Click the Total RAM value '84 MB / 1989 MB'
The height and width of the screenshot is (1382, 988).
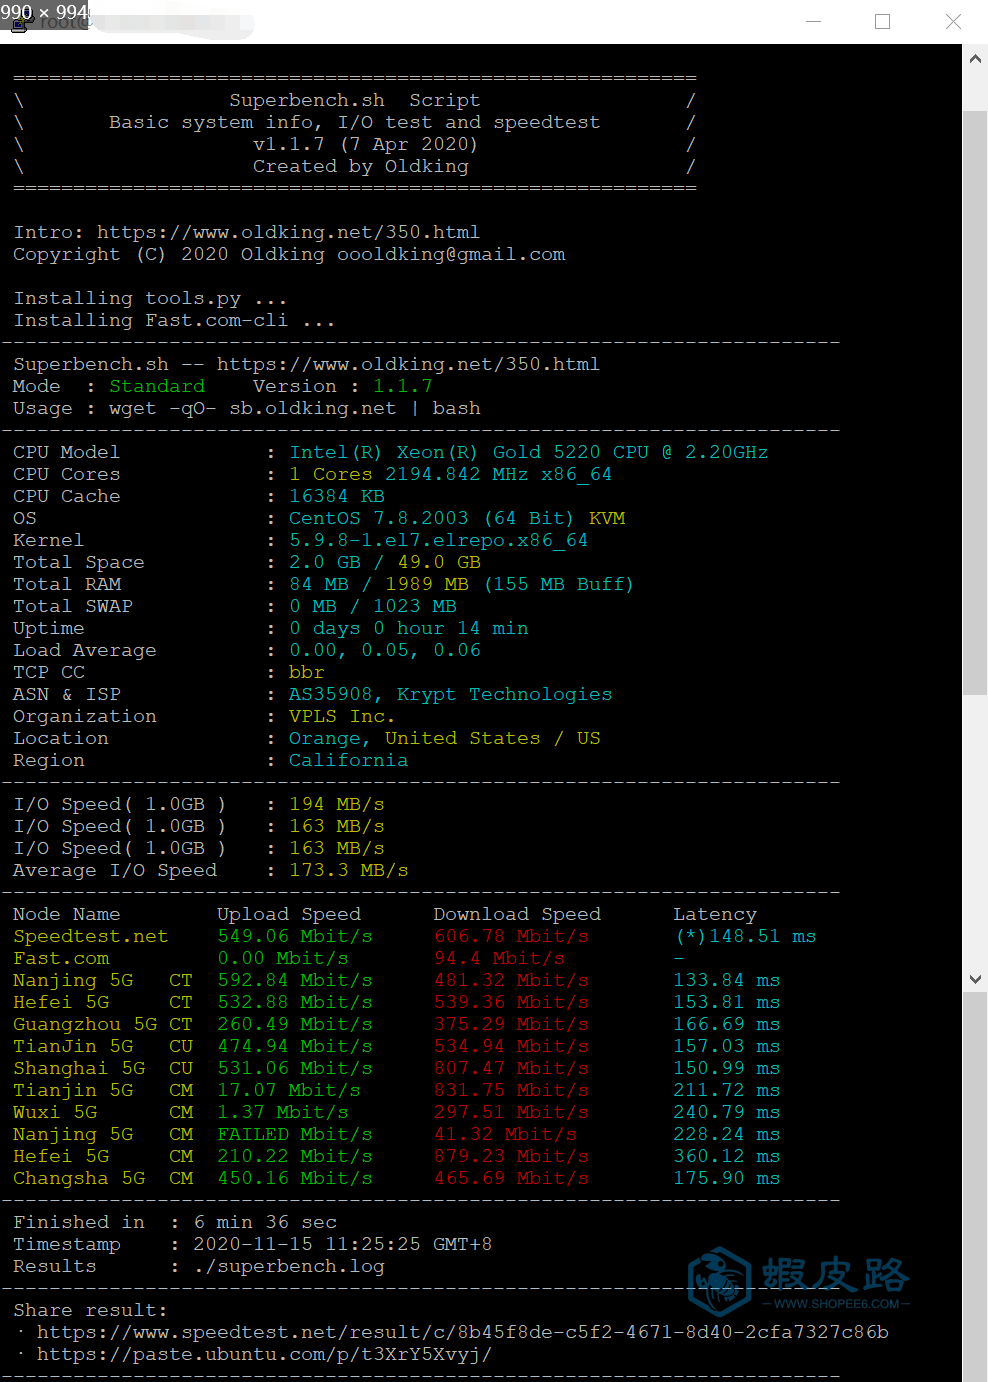(x=379, y=584)
